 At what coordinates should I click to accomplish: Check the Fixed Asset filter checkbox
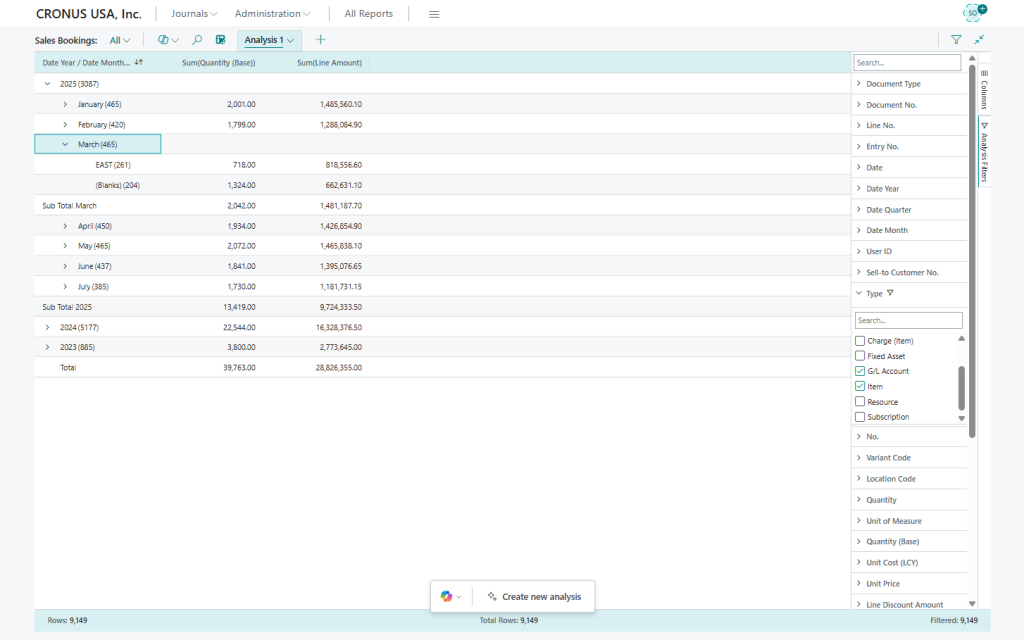pos(860,356)
